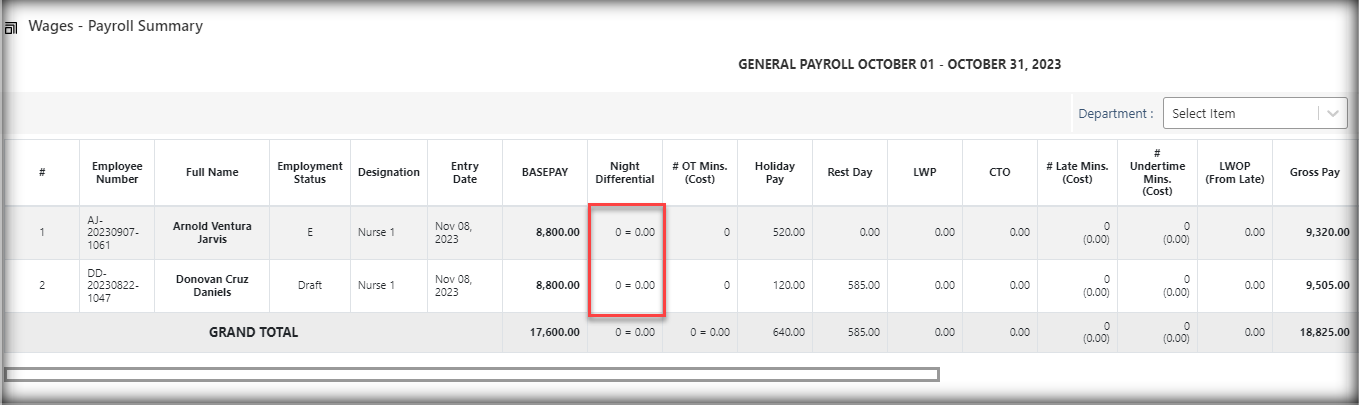Viewport: 1359px width, 405px height.
Task: Expand the Department dropdown chevron arrow
Action: tap(1333, 114)
